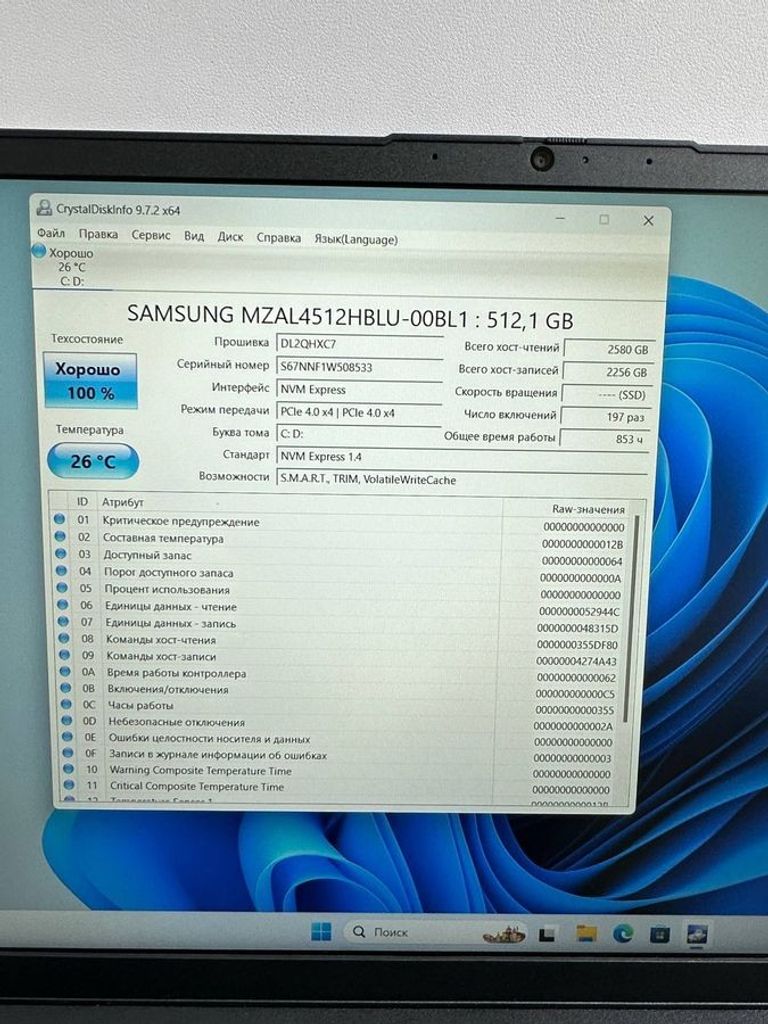Click the CrystalDiskInfo icon in the title bar

[x=44, y=208]
